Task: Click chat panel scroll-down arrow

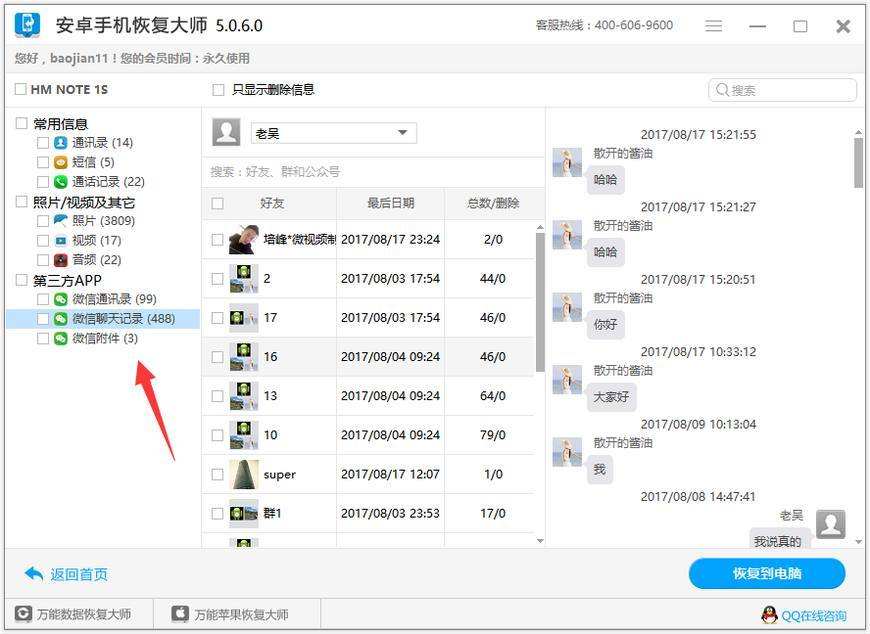Action: point(858,541)
